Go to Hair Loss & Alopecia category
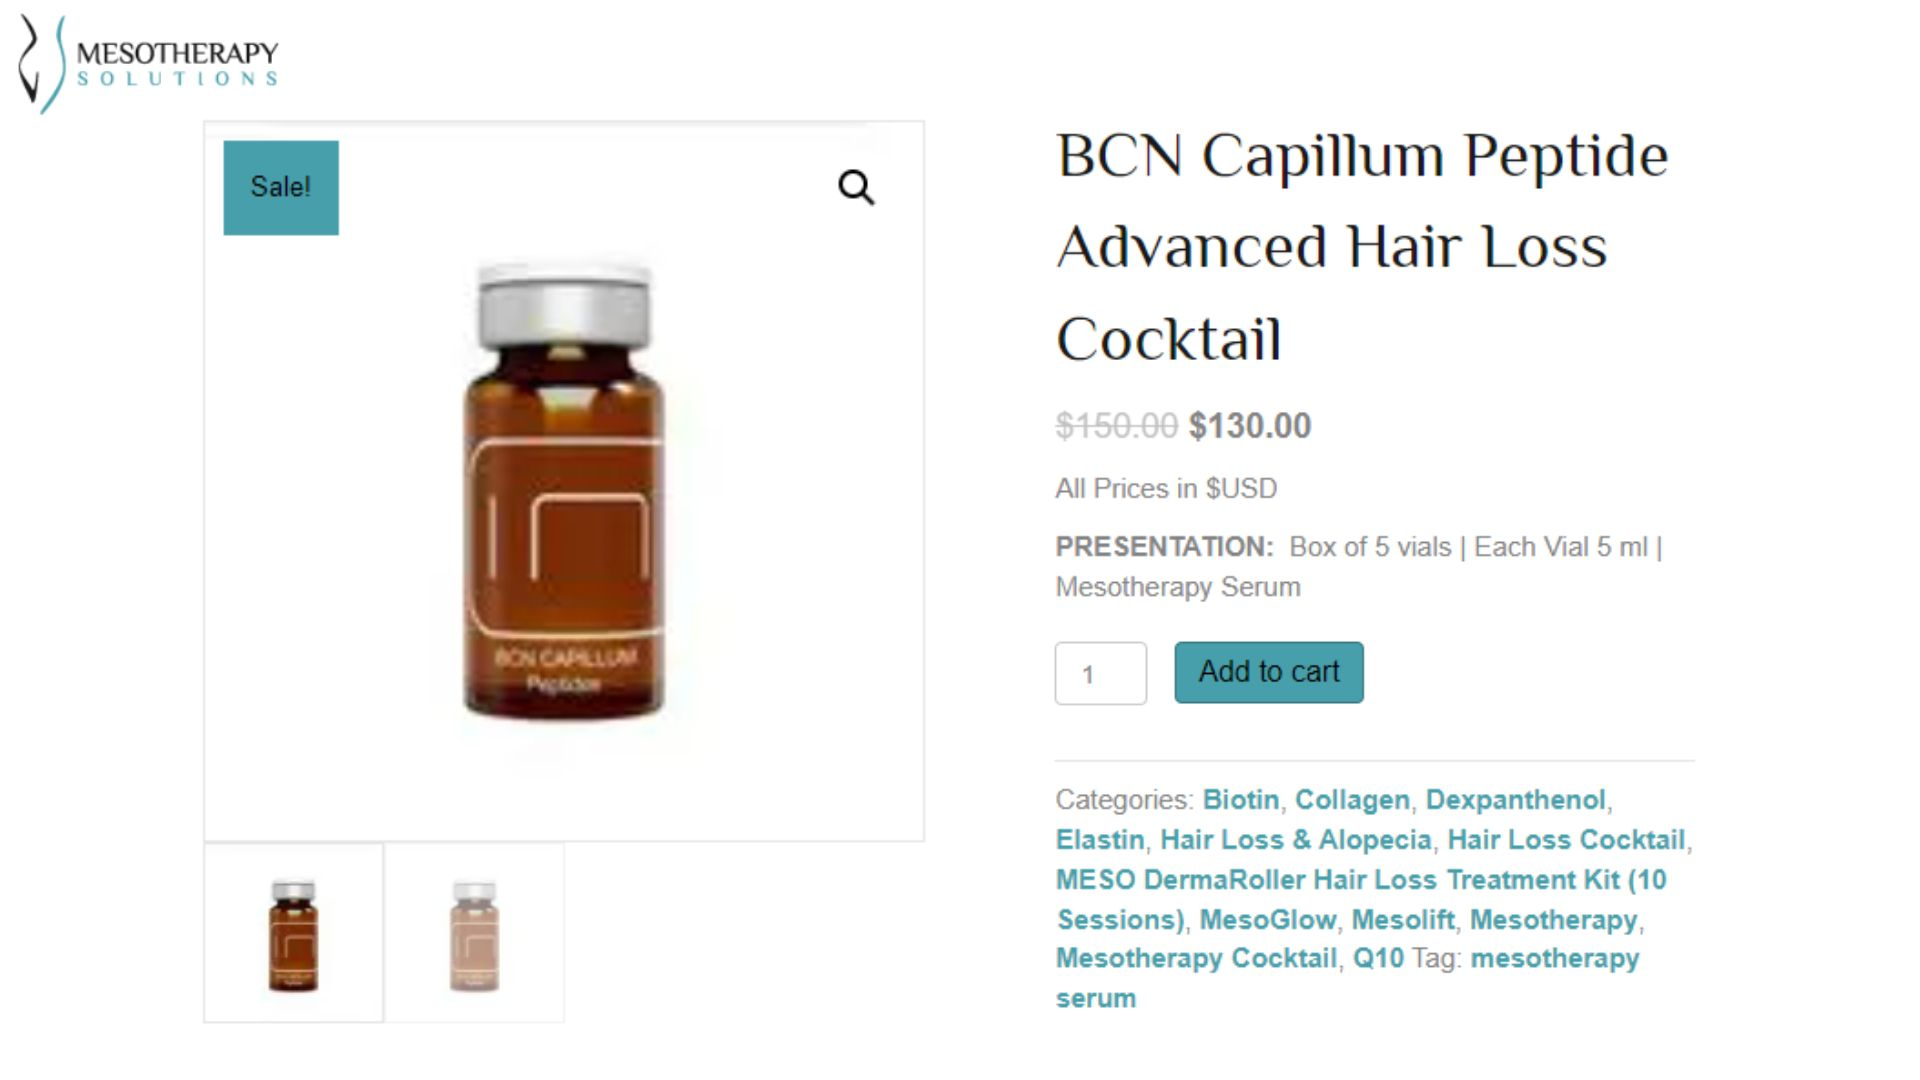This screenshot has height=1080, width=1920. tap(1296, 840)
